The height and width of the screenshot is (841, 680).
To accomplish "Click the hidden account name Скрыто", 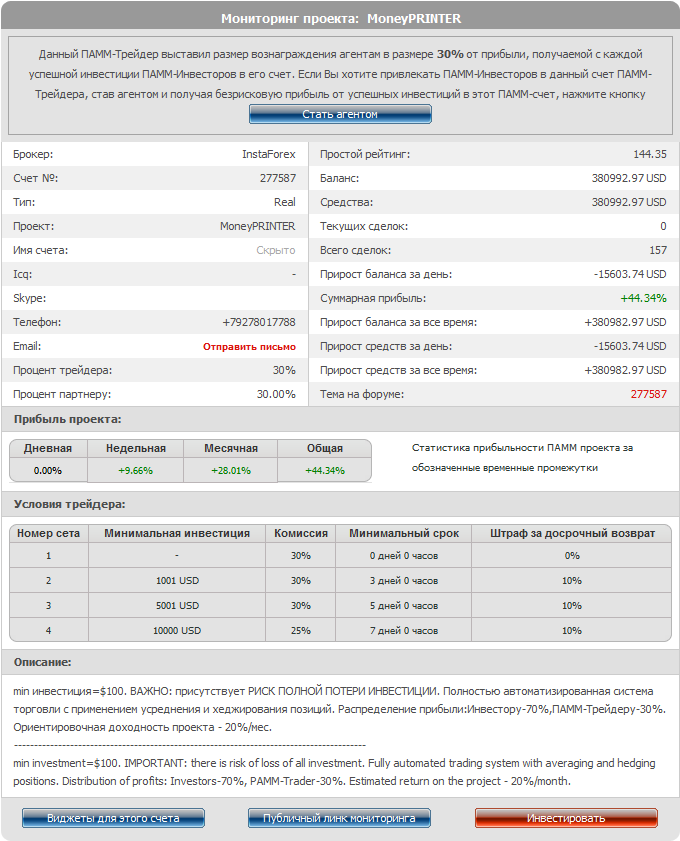I will [275, 250].
